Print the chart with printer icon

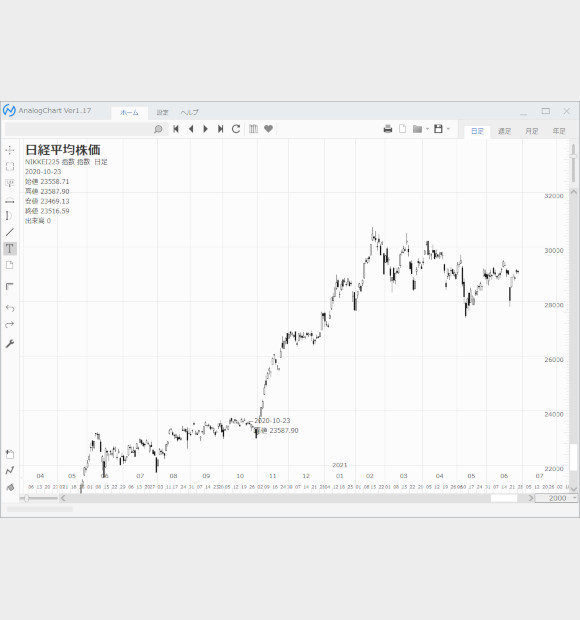point(388,129)
